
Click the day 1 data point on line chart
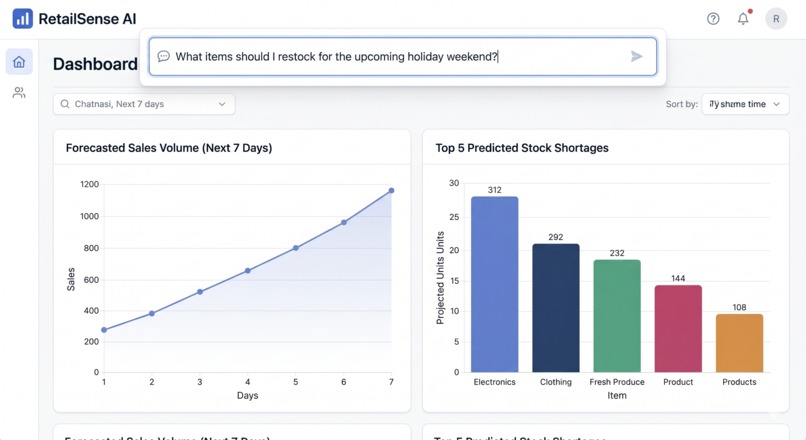point(104,330)
